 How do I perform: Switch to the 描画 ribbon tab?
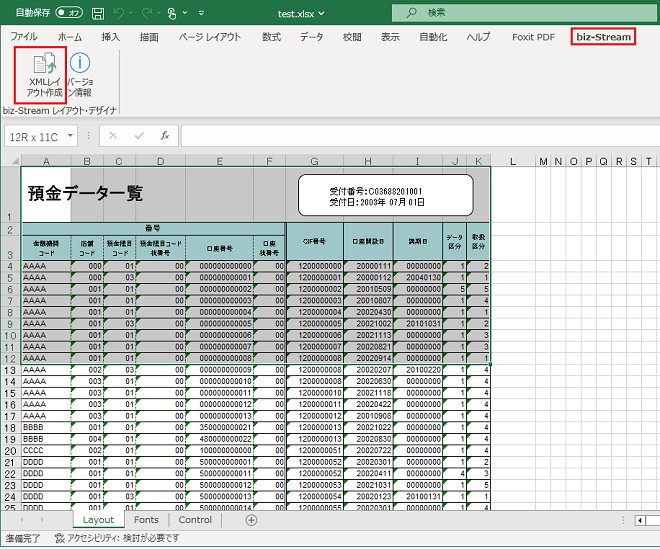[x=149, y=37]
